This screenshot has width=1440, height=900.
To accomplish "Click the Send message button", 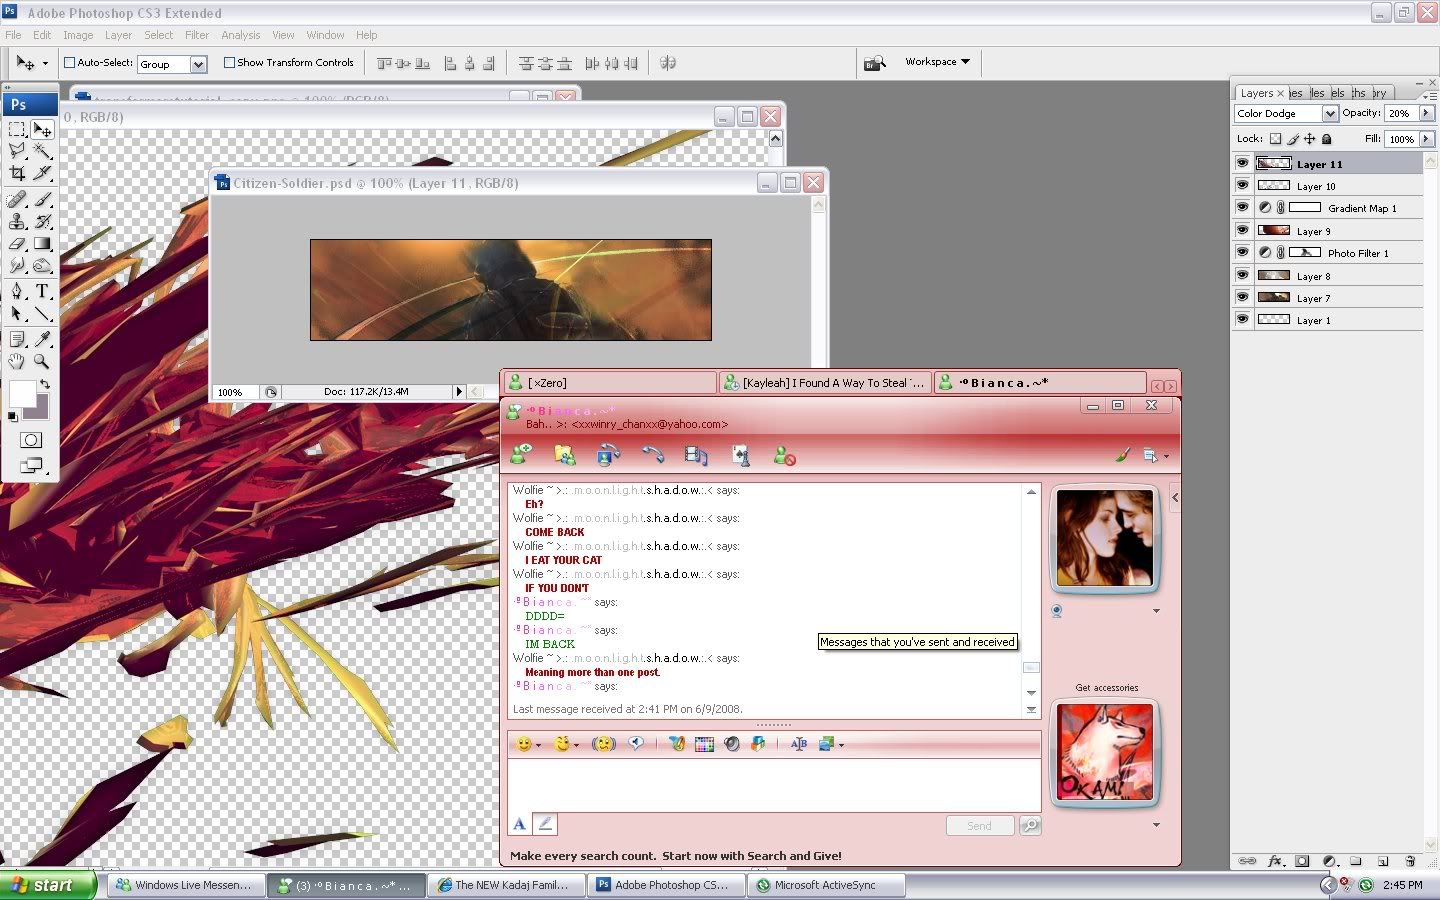I will coord(979,826).
